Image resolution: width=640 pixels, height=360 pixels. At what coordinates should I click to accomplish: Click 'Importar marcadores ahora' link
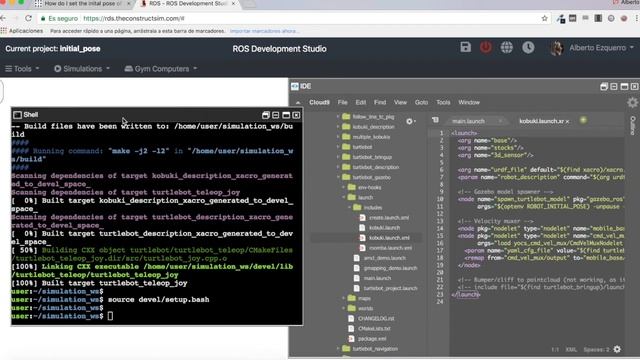click(x=264, y=31)
